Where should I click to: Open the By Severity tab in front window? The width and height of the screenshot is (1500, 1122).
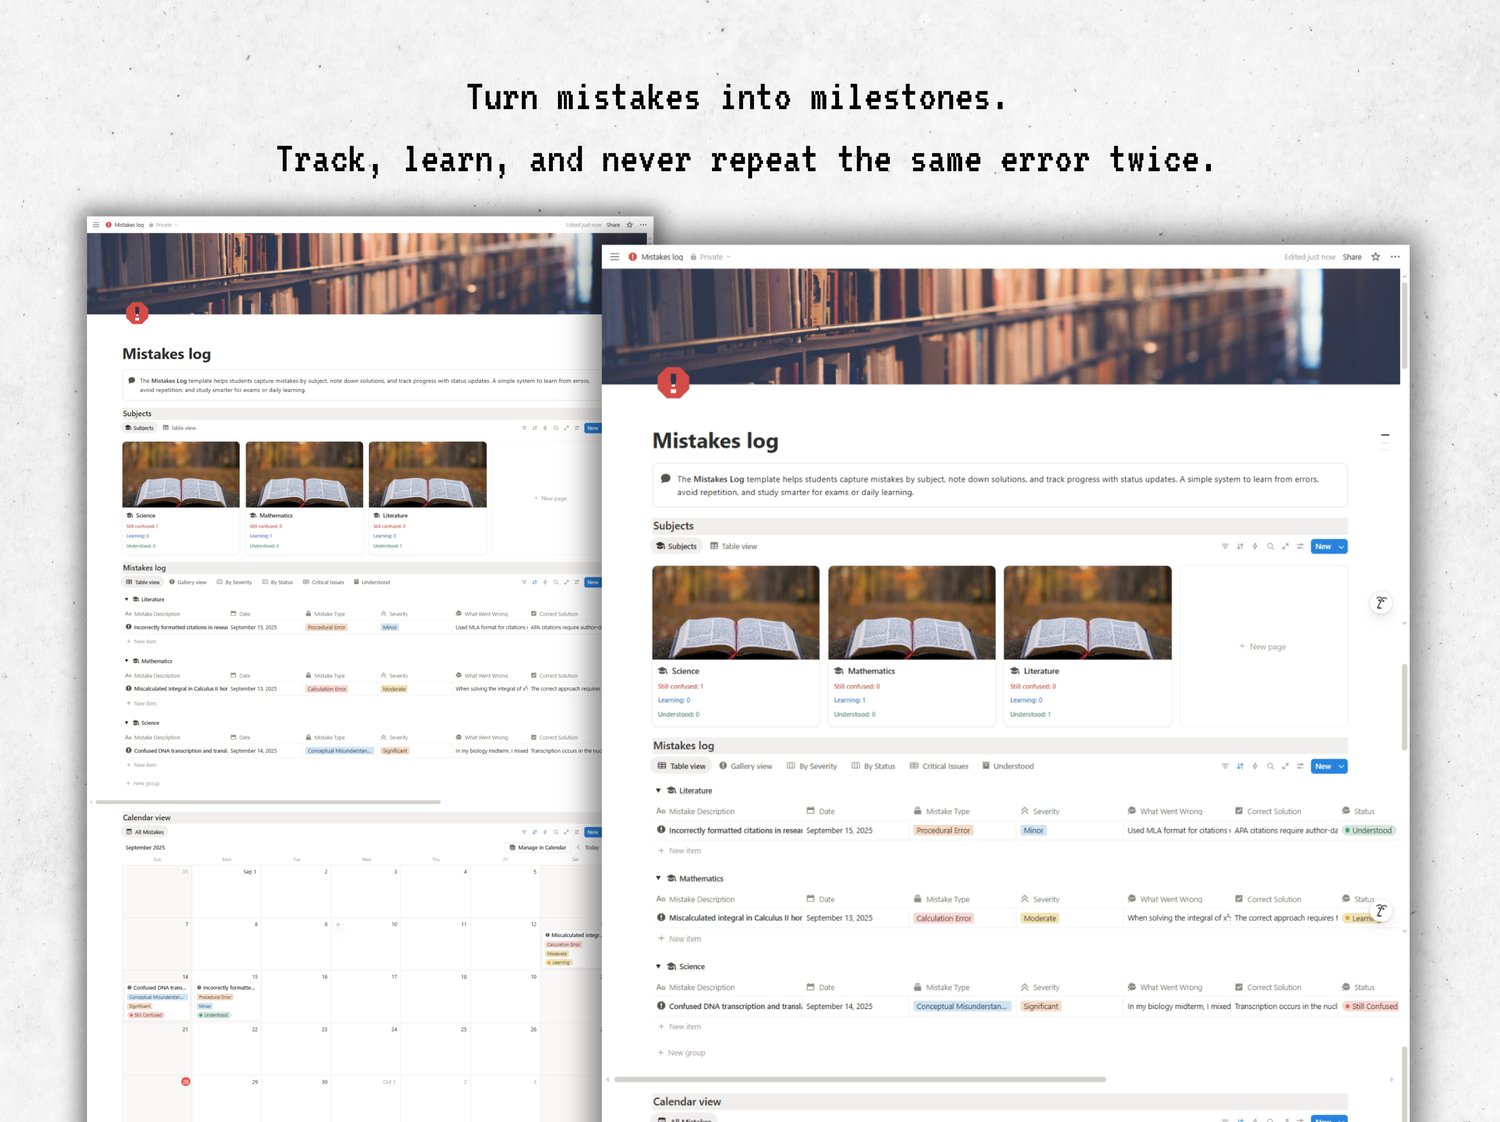click(x=812, y=766)
